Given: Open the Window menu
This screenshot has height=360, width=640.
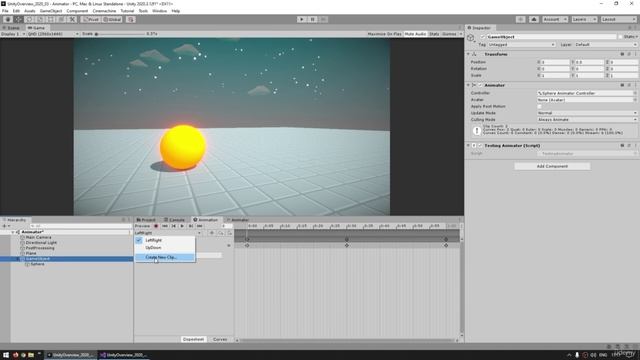Looking at the screenshot, I should tap(159, 11).
